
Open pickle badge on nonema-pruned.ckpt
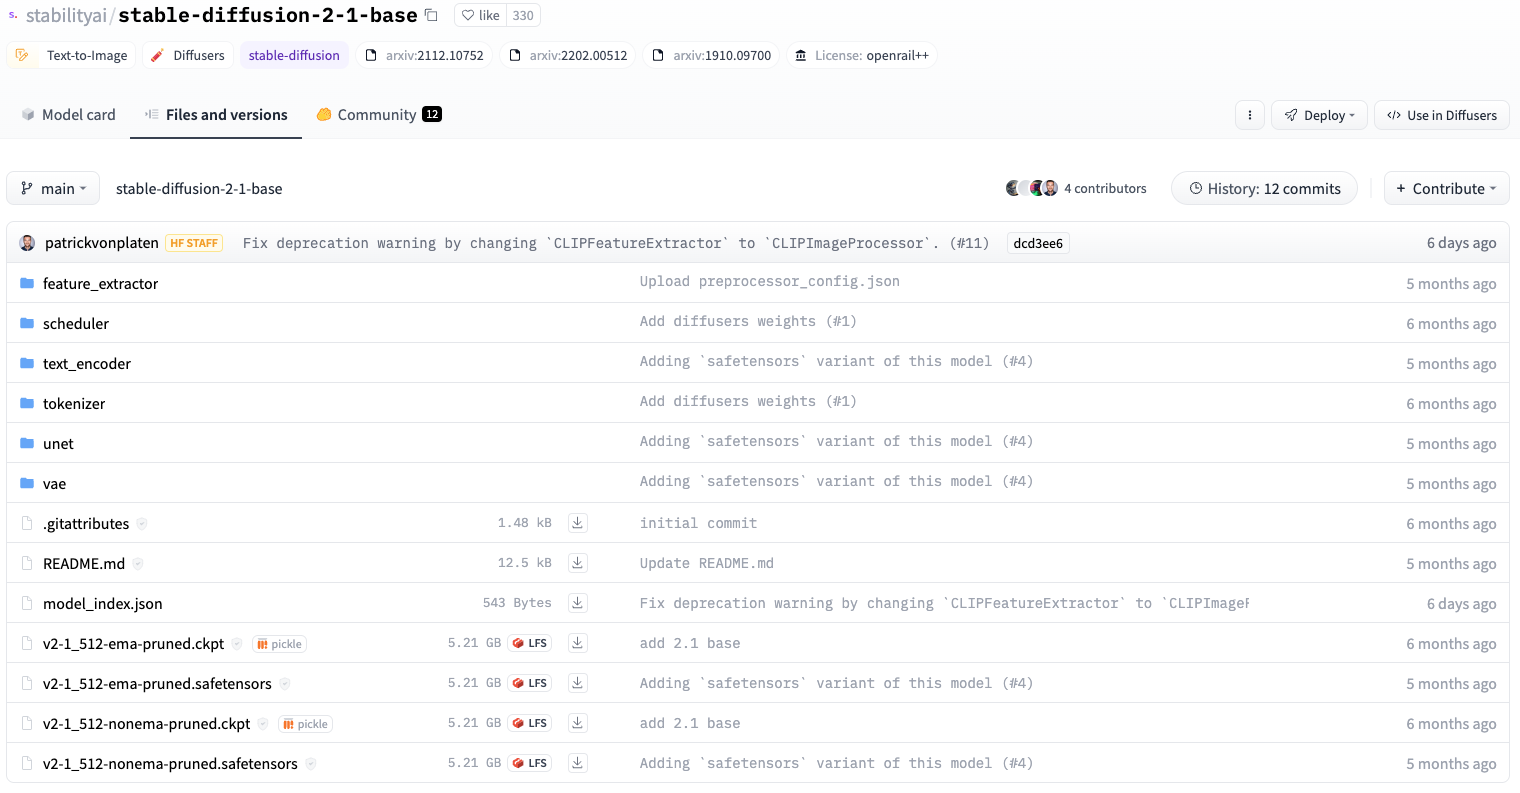coord(305,724)
